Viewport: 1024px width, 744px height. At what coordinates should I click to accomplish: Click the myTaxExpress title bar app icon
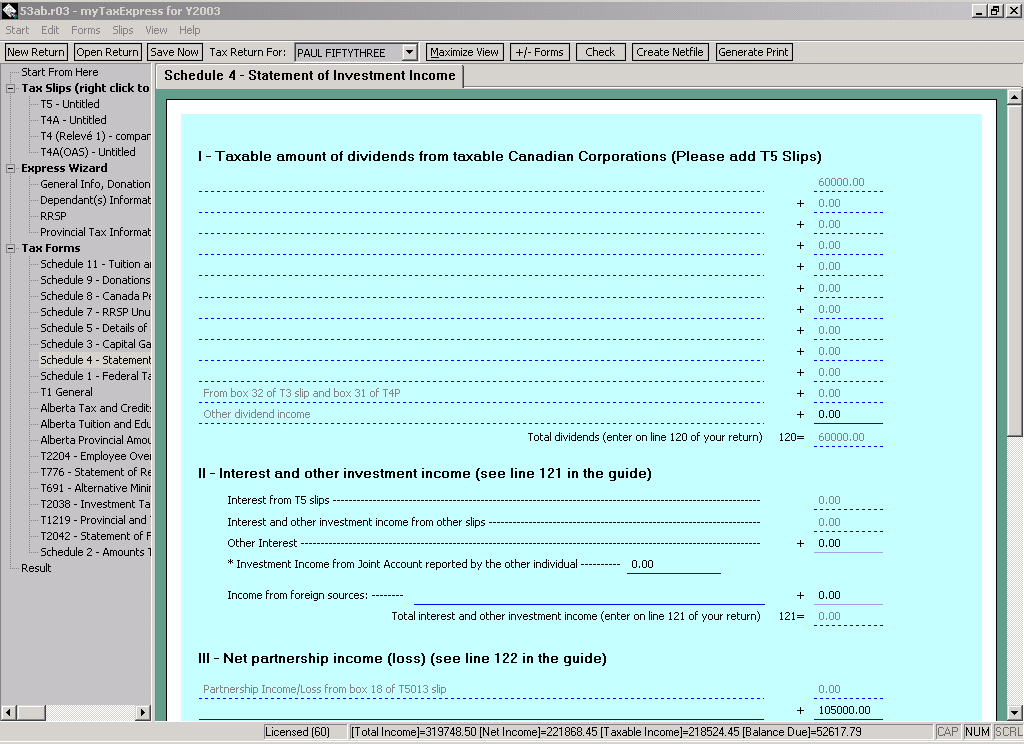pyautogui.click(x=10, y=10)
